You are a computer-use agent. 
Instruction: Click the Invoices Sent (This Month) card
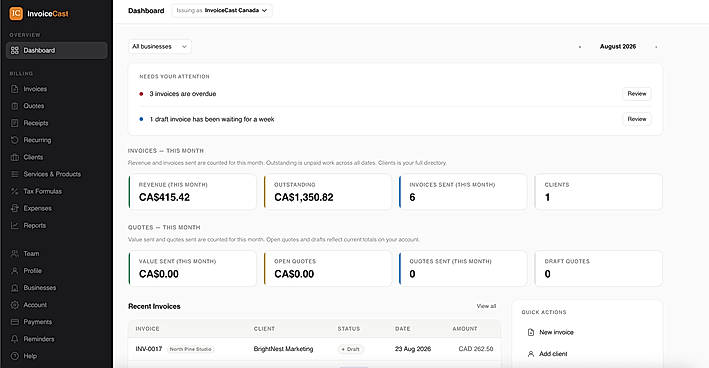463,192
